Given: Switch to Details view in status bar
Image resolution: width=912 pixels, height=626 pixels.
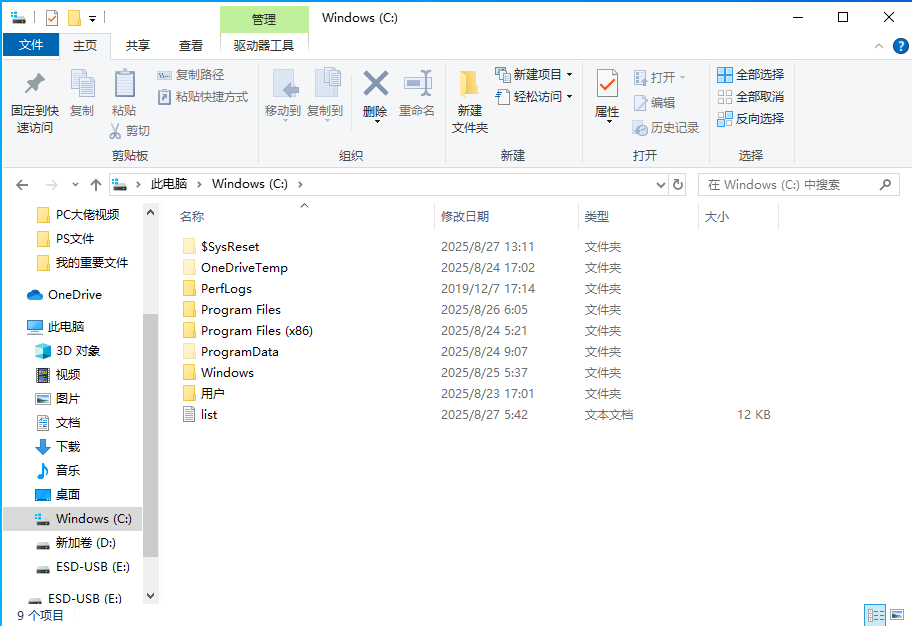Looking at the screenshot, I should (x=875, y=615).
